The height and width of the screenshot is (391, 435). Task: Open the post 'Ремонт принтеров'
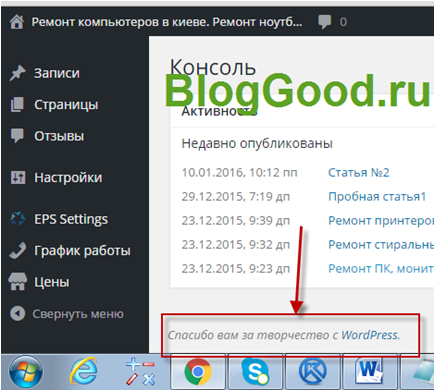coord(381,220)
